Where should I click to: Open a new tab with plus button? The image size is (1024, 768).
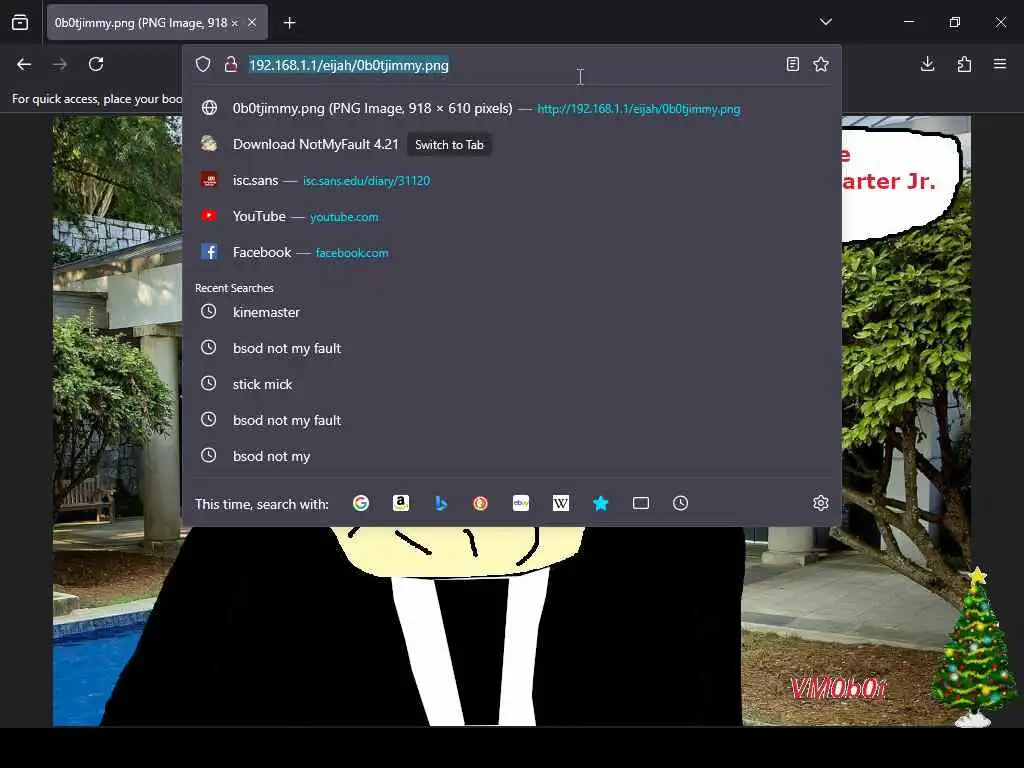click(289, 23)
